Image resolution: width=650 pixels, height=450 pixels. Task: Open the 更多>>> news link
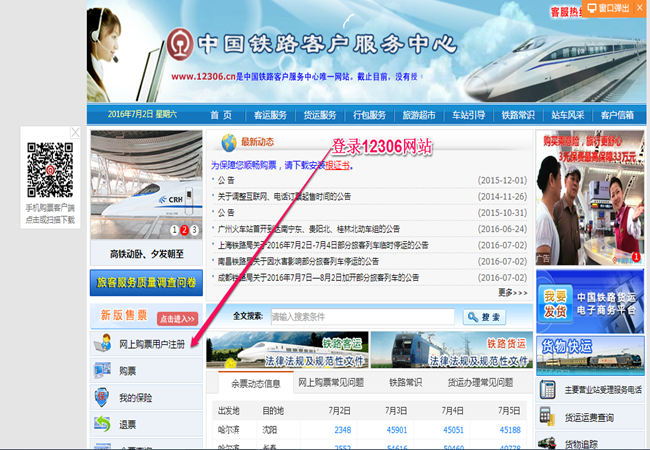pos(513,293)
